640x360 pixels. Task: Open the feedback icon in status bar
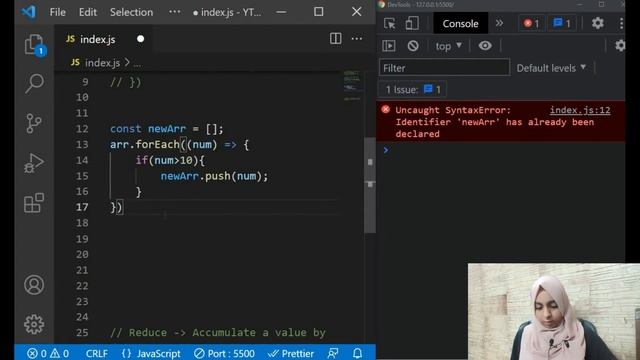(x=333, y=353)
